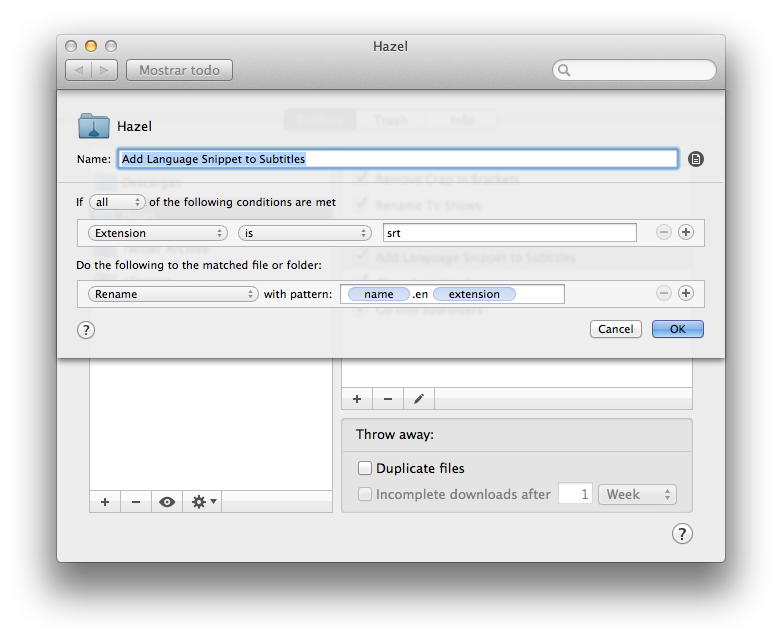
Task: Confirm the rule with OK
Action: click(x=678, y=329)
